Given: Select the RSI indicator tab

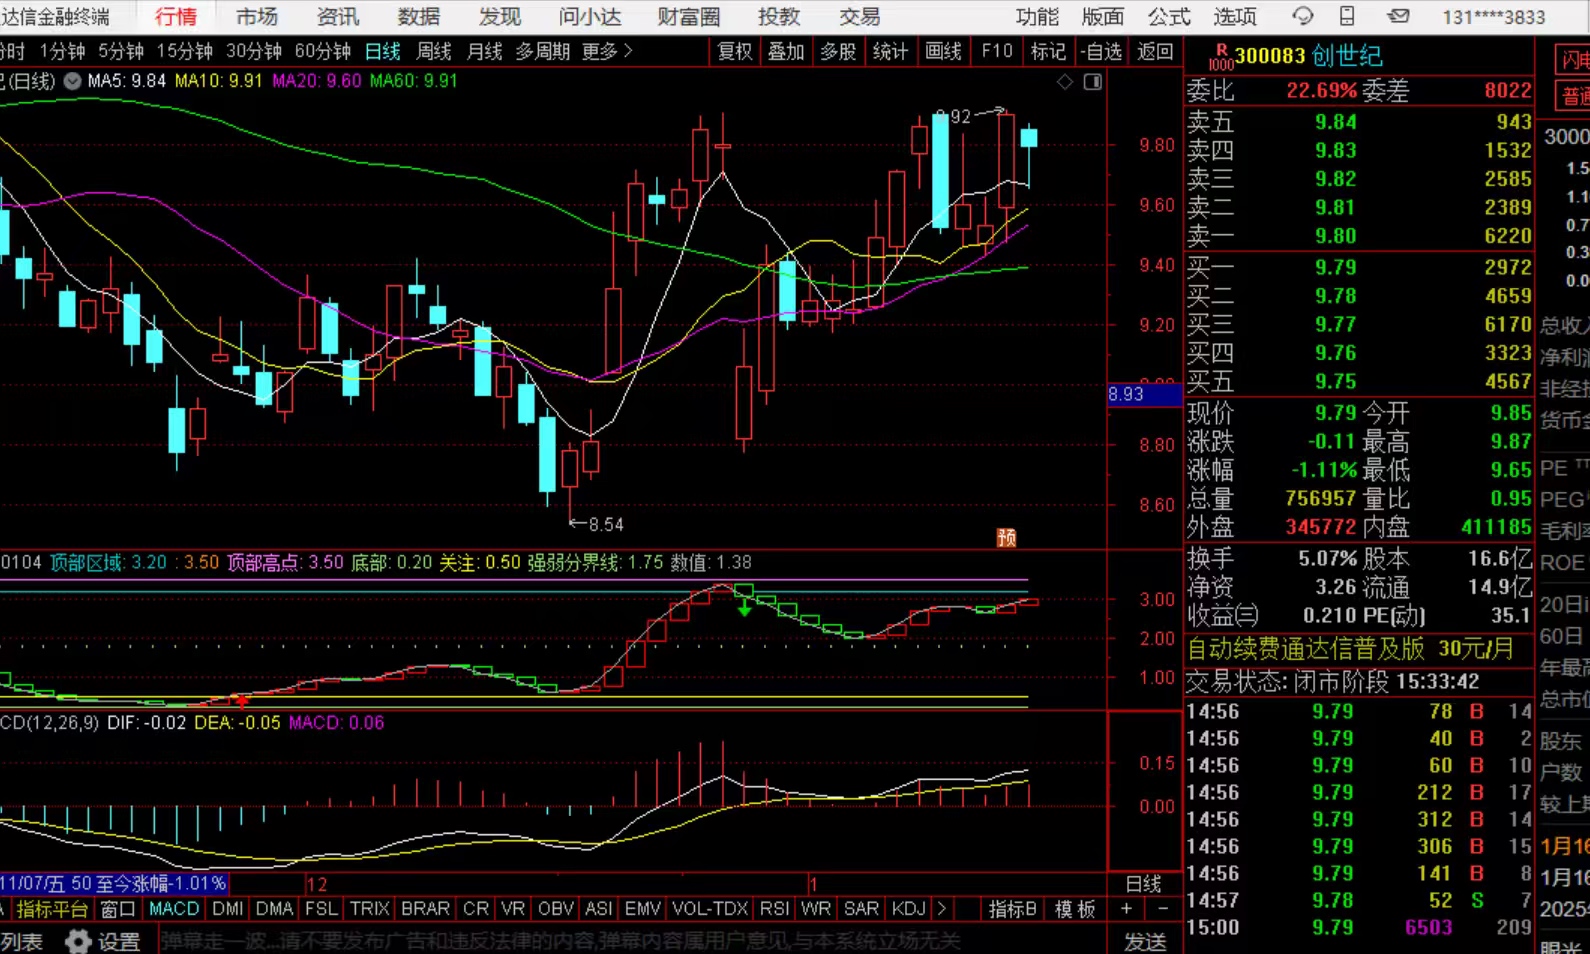Looking at the screenshot, I should [x=774, y=908].
